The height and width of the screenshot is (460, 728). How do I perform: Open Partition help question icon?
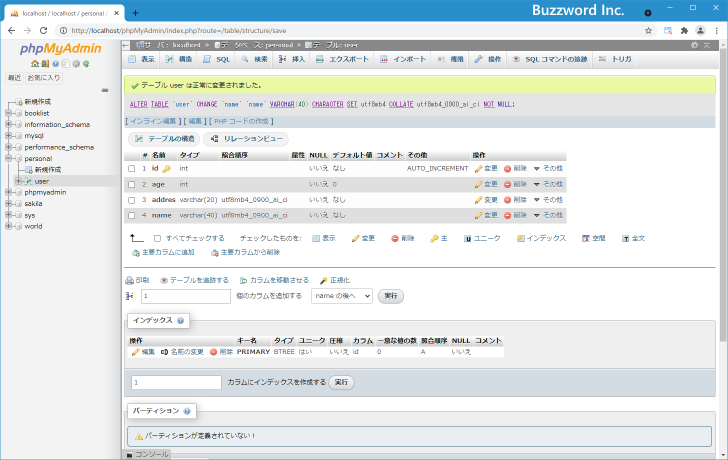(187, 411)
